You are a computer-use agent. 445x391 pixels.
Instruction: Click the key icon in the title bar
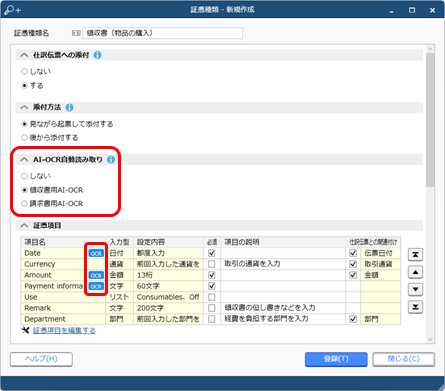tap(12, 10)
